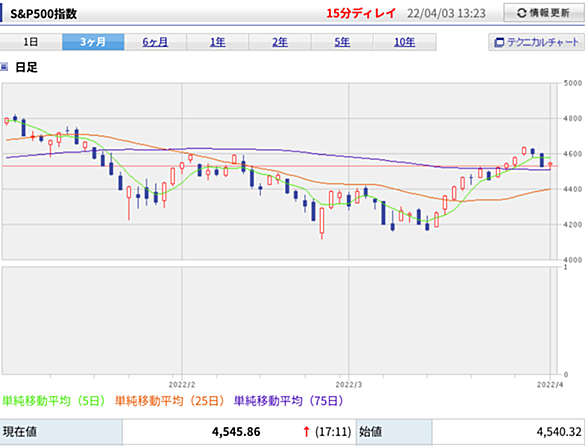
Task: Switch to the 6ヶ月 period tab
Action: coord(155,42)
